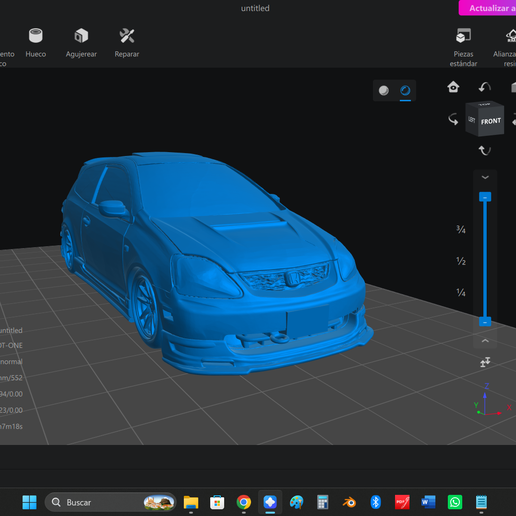This screenshot has width=516, height=516.
Task: Open Calculator from taskbar
Action: [x=323, y=502]
